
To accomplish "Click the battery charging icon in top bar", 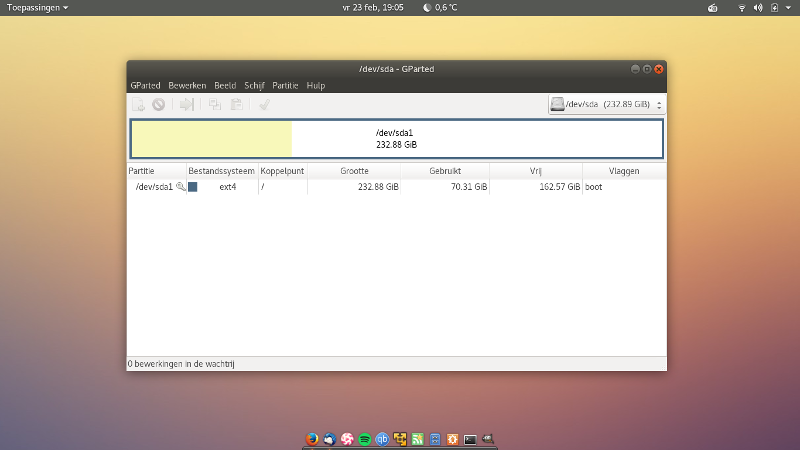I will click(774, 8).
